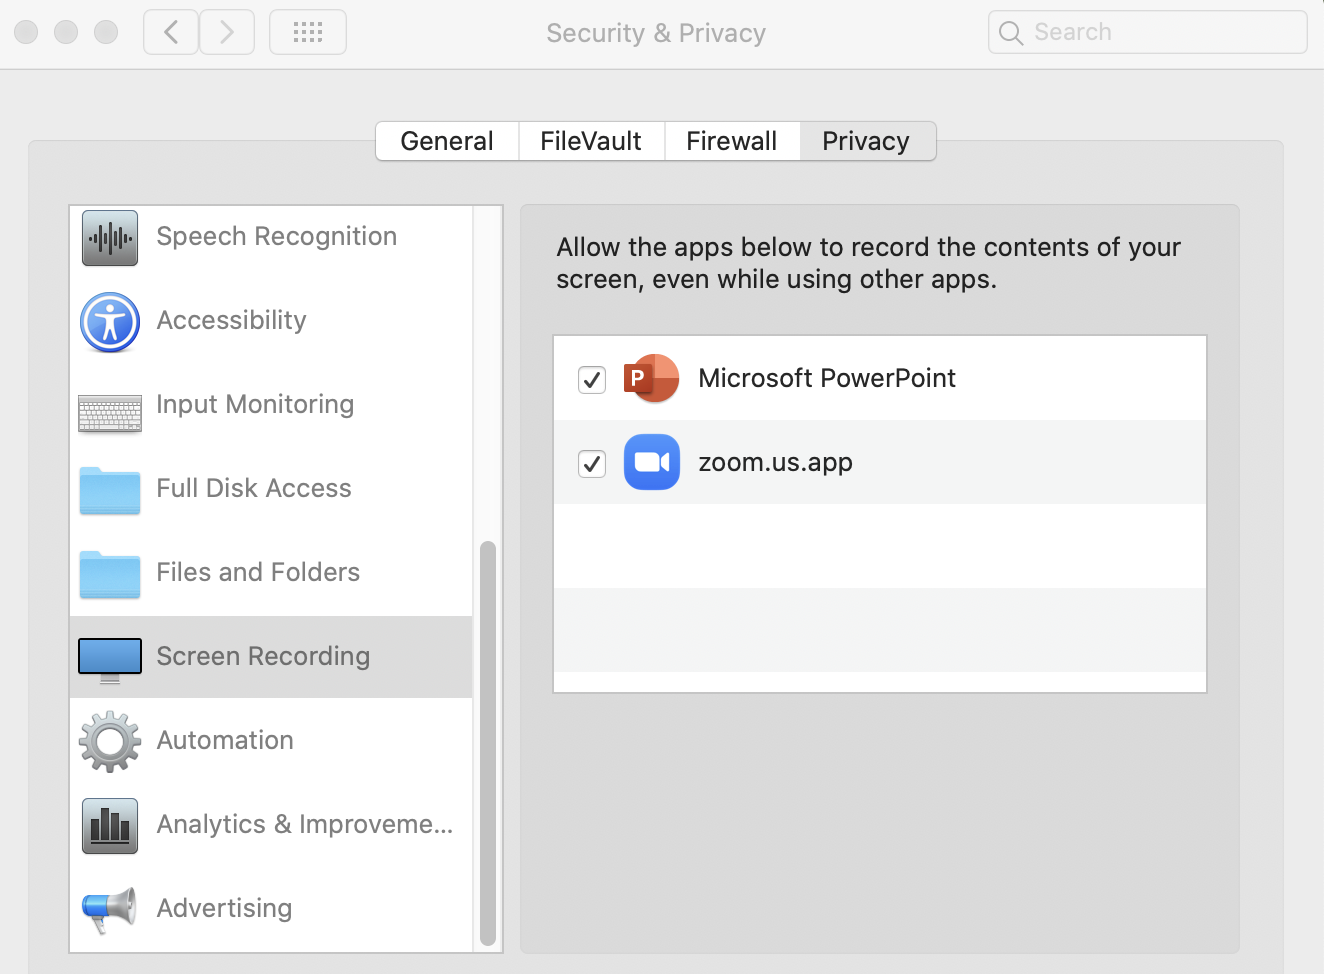The height and width of the screenshot is (974, 1324).
Task: Select Accessibility label in the sidebar
Action: 232,320
